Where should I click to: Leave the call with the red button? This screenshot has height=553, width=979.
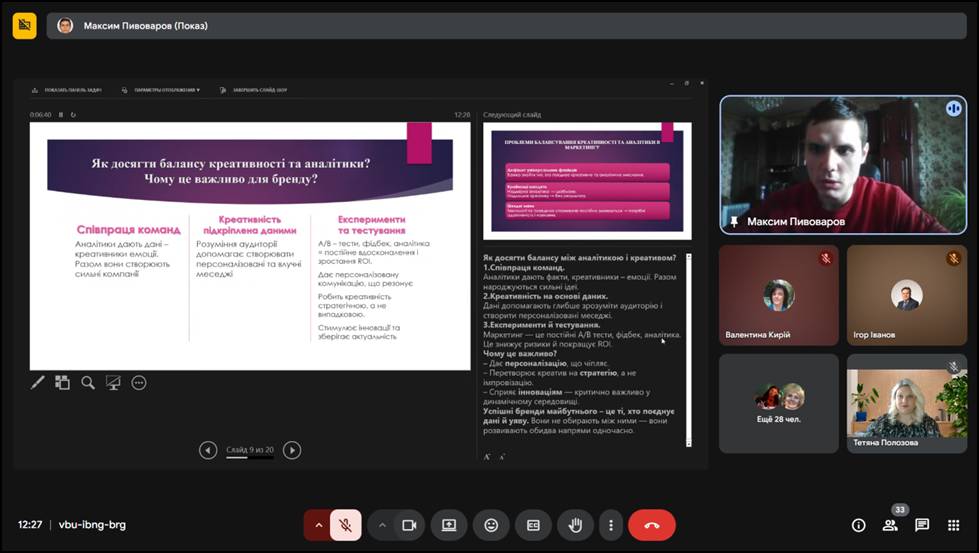tap(652, 525)
